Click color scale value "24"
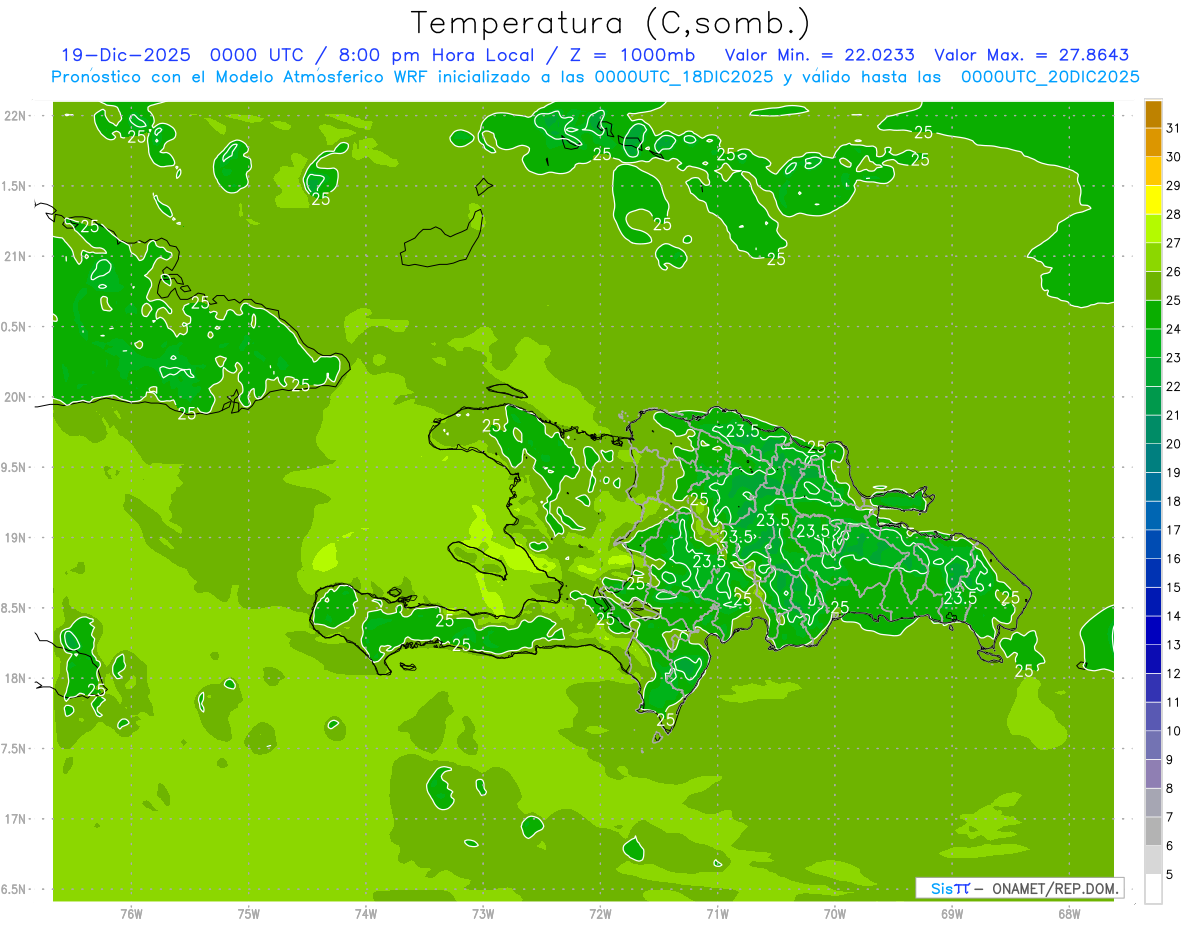Image resolution: width=1200 pixels, height=927 pixels. tap(1174, 329)
